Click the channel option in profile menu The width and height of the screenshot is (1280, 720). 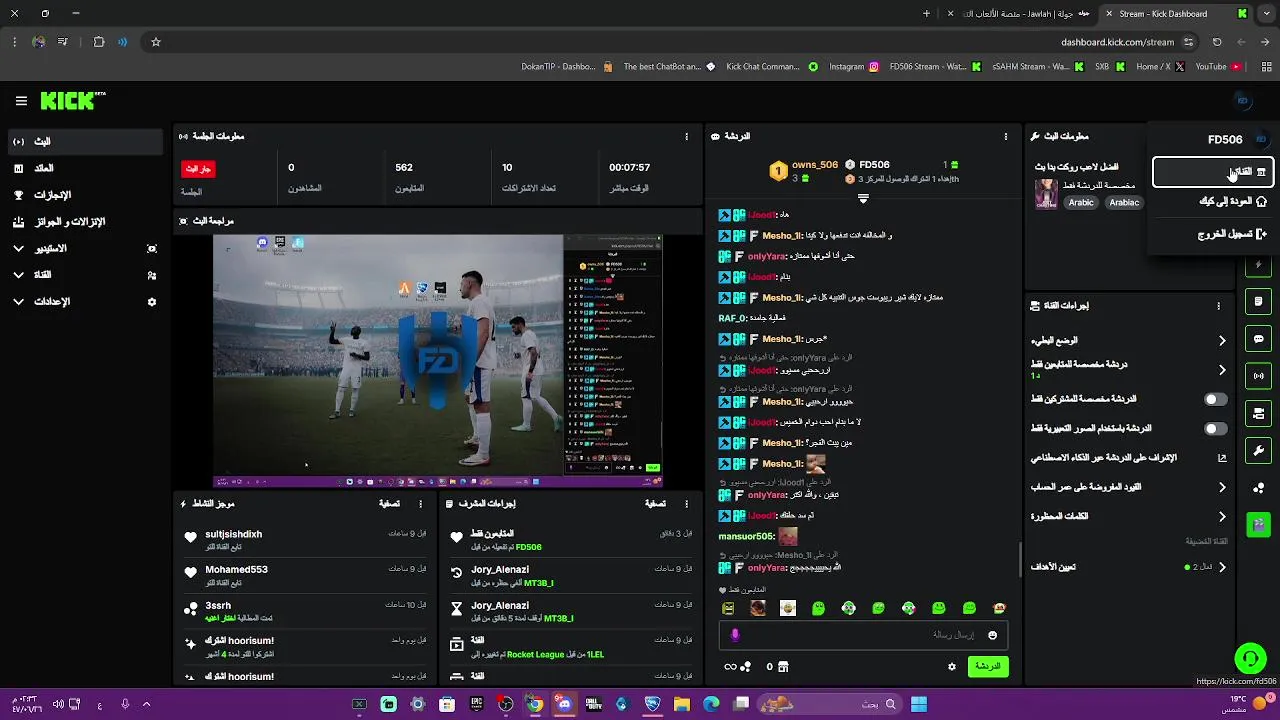(1212, 172)
